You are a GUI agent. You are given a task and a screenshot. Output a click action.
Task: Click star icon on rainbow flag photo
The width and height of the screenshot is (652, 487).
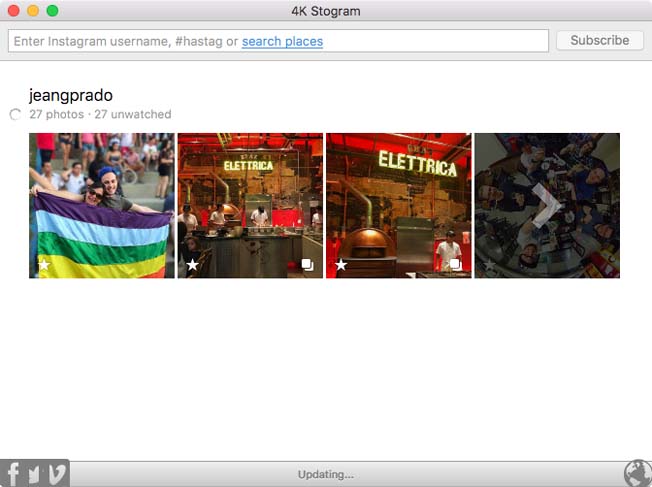coord(44,265)
